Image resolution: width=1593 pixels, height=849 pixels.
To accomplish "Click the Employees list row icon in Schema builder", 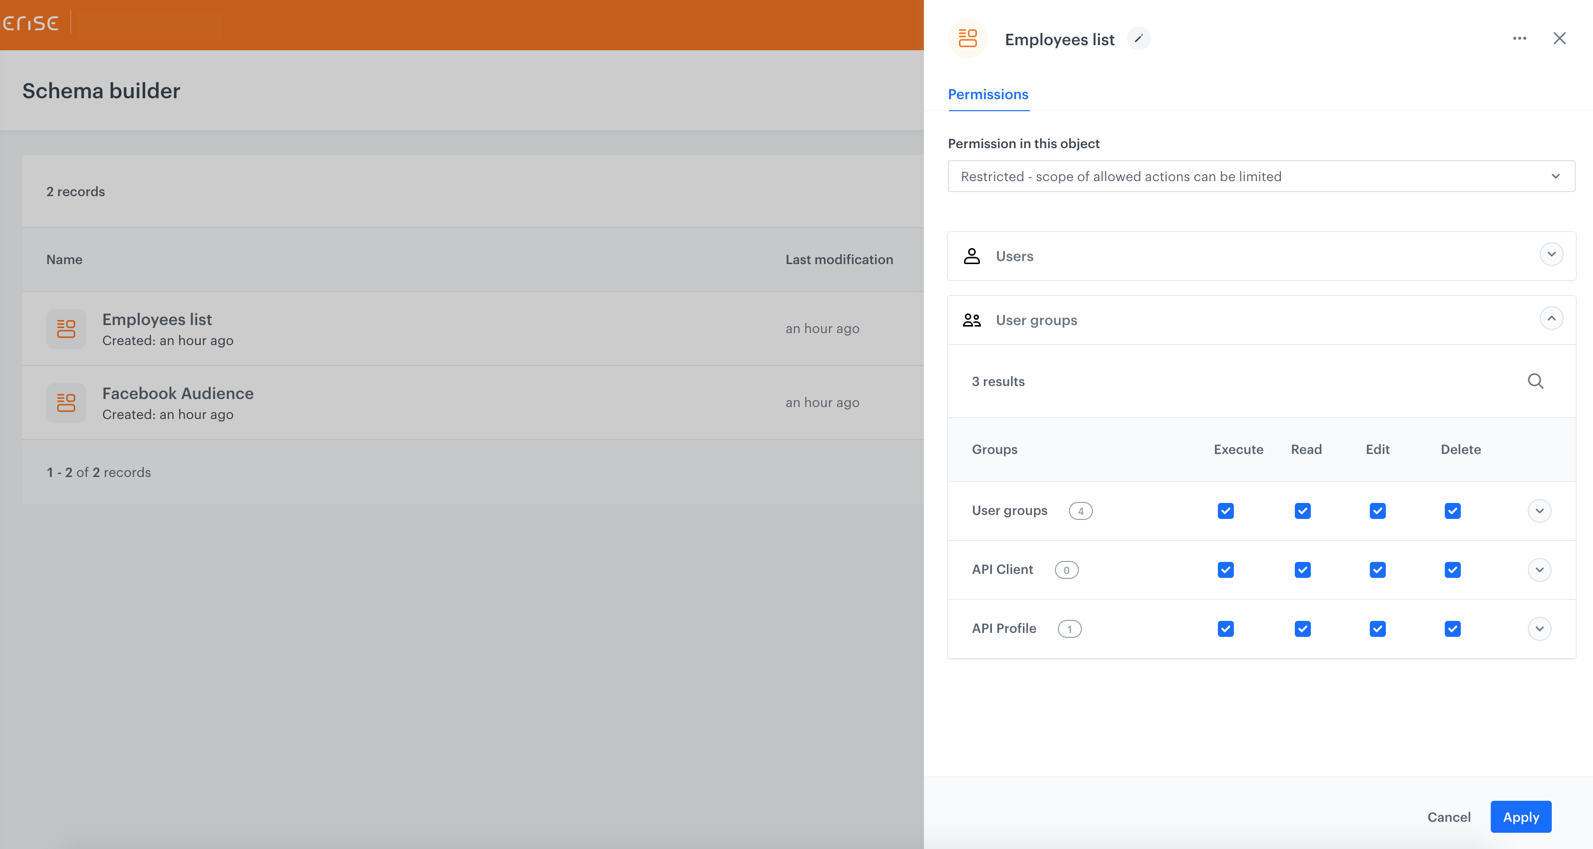I will coord(66,328).
